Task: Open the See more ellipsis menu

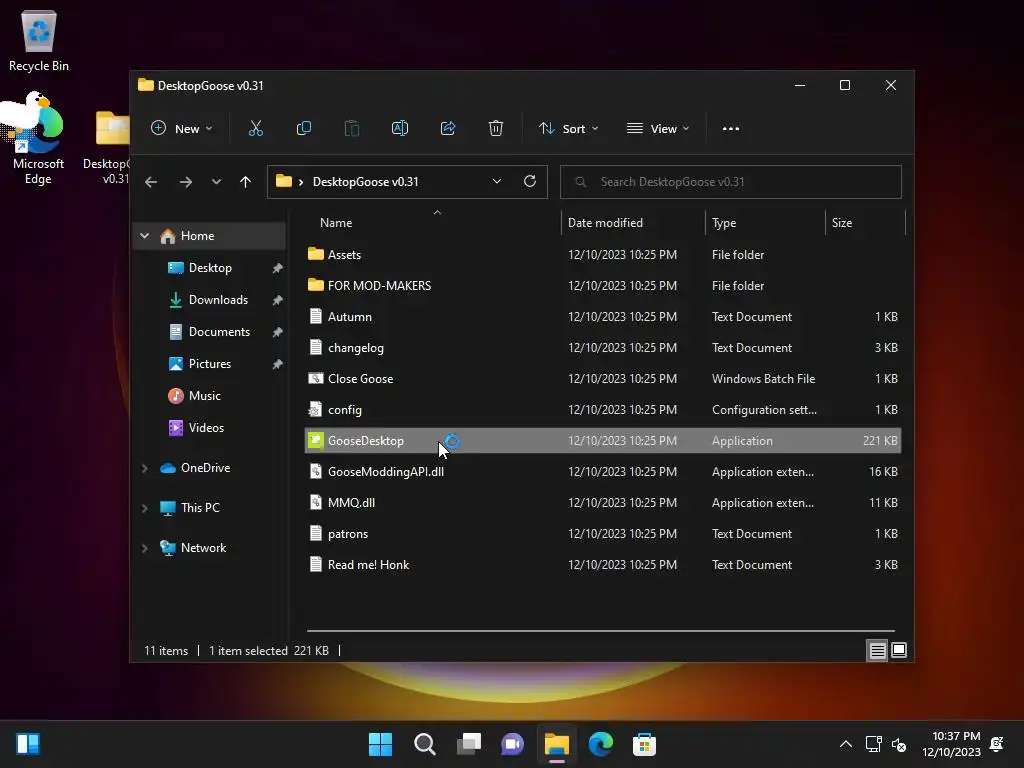Action: (x=731, y=129)
